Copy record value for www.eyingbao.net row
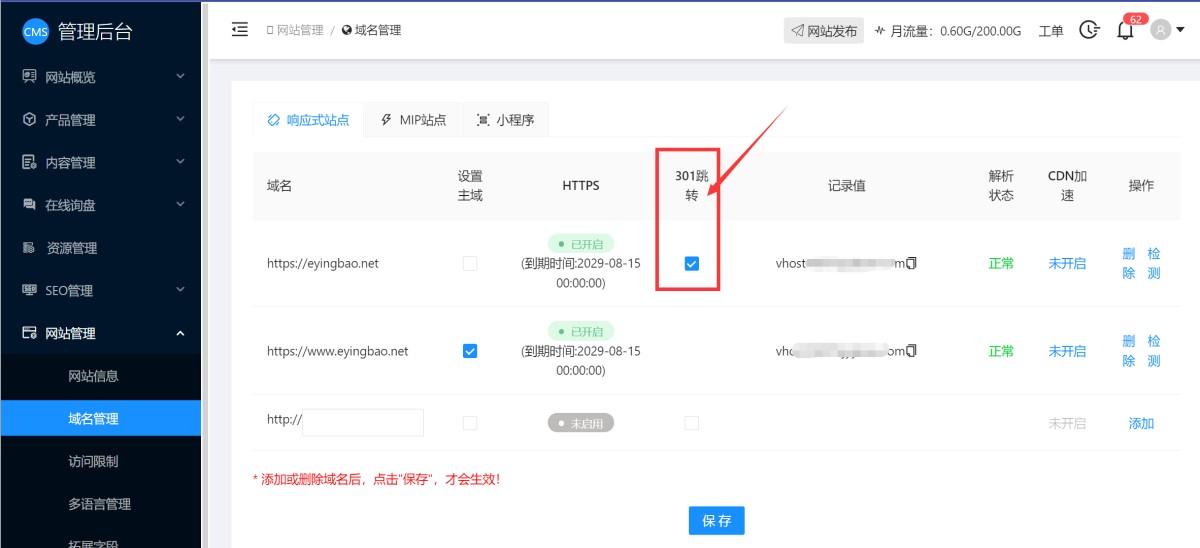The image size is (1200, 548). pos(911,351)
